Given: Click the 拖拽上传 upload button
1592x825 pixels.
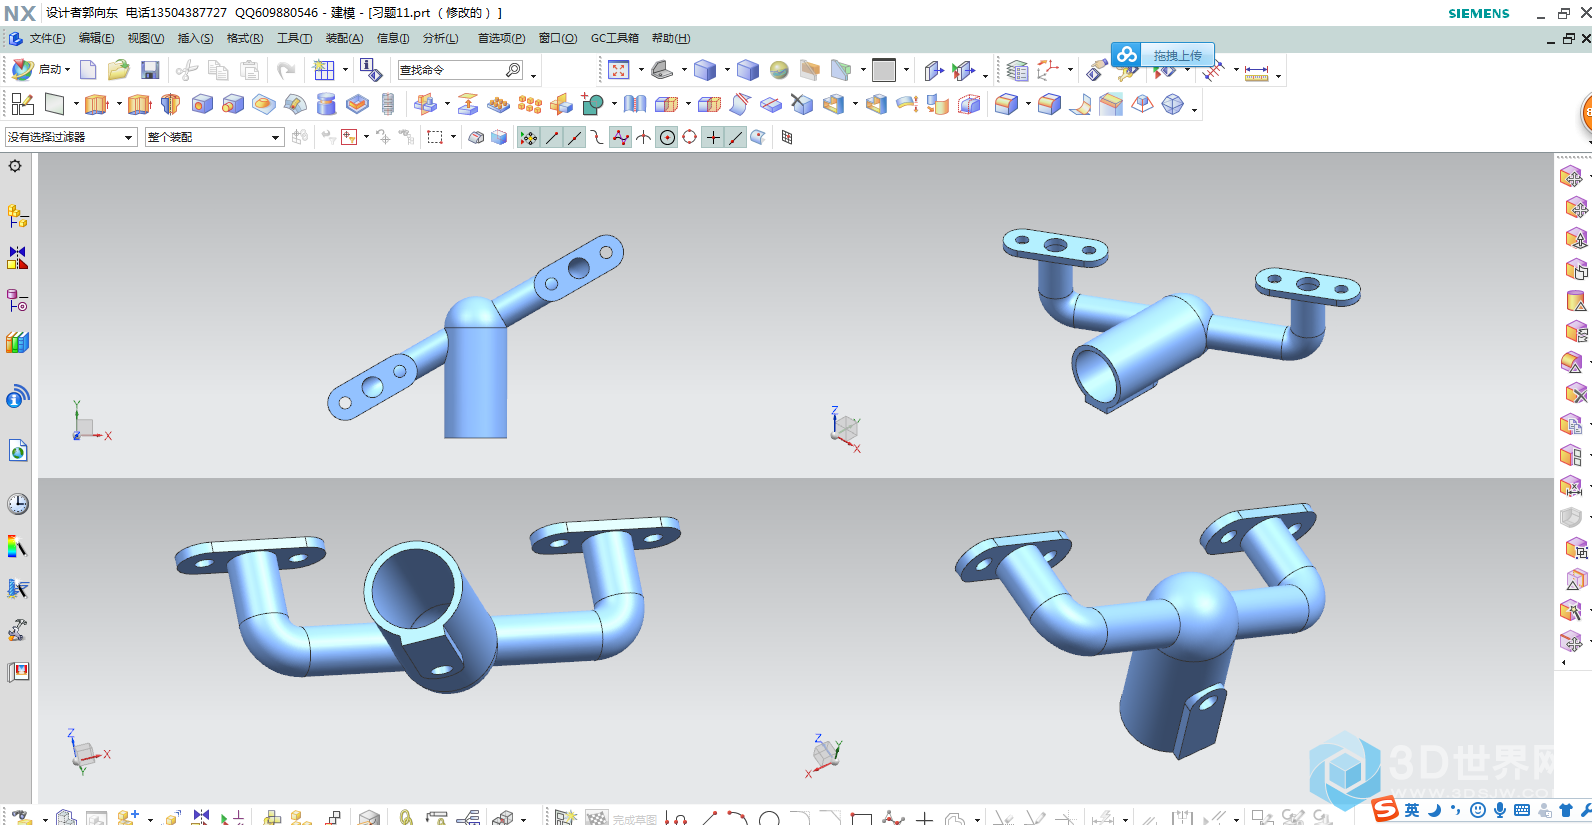Looking at the screenshot, I should coord(1163,55).
